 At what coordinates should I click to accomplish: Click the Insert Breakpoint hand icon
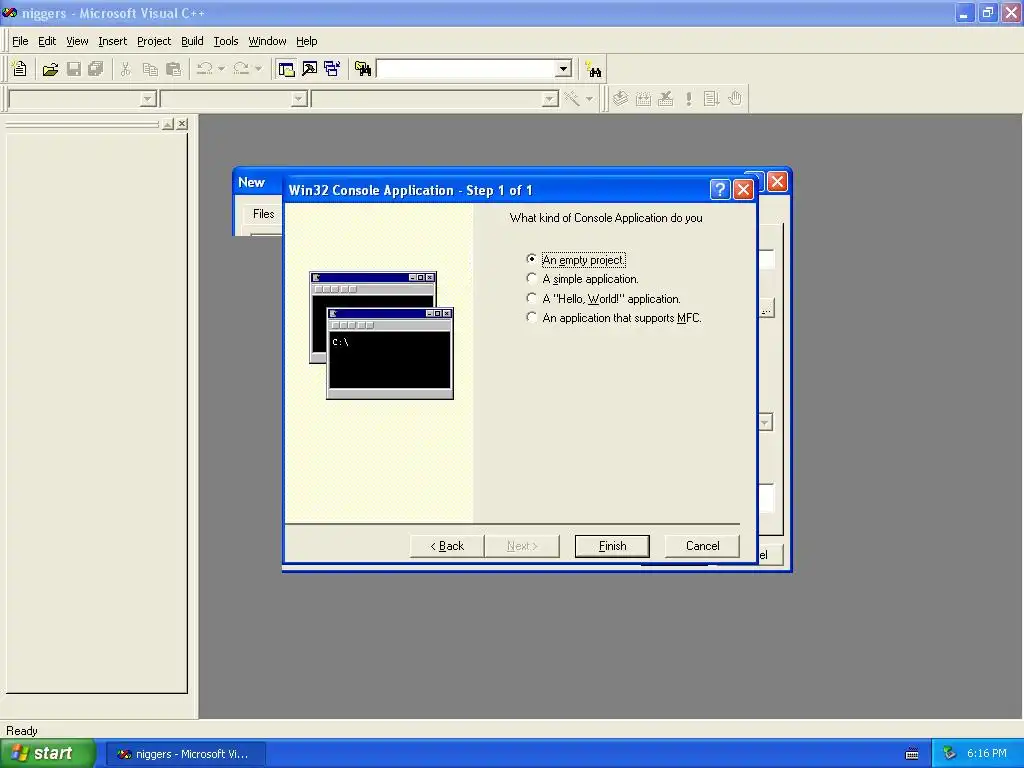[x=735, y=99]
